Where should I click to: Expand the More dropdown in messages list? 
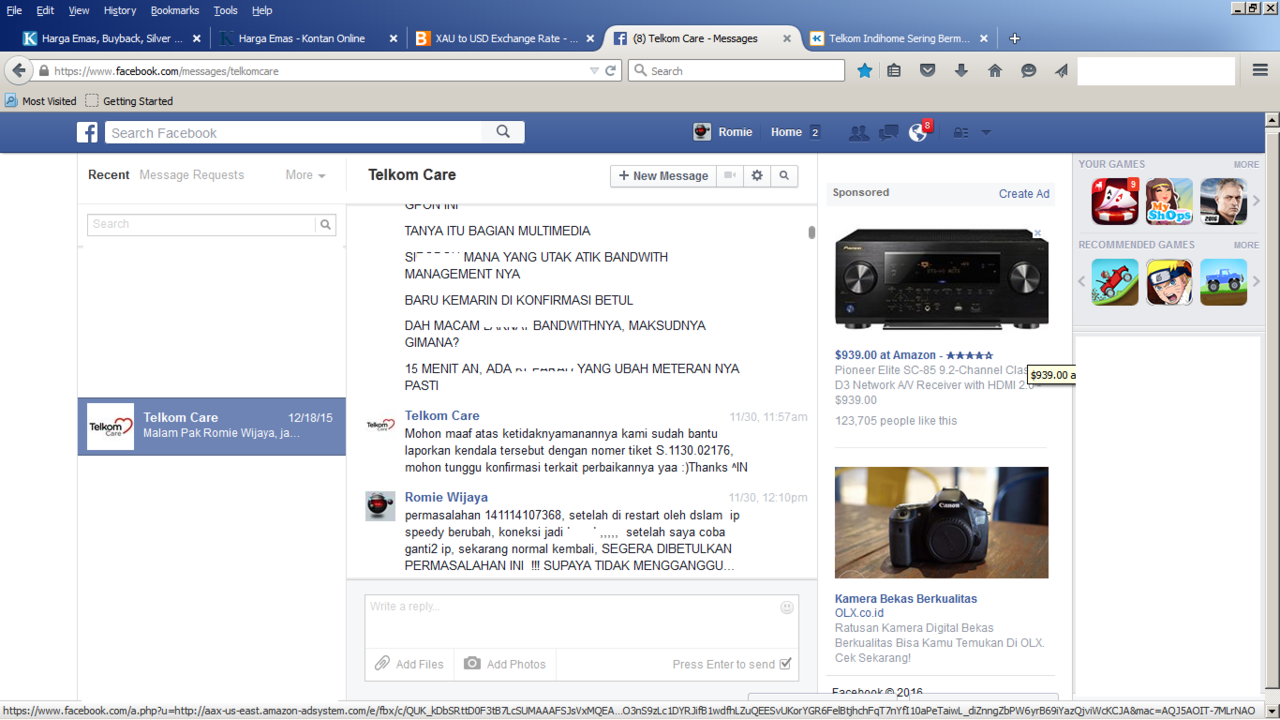pos(305,175)
